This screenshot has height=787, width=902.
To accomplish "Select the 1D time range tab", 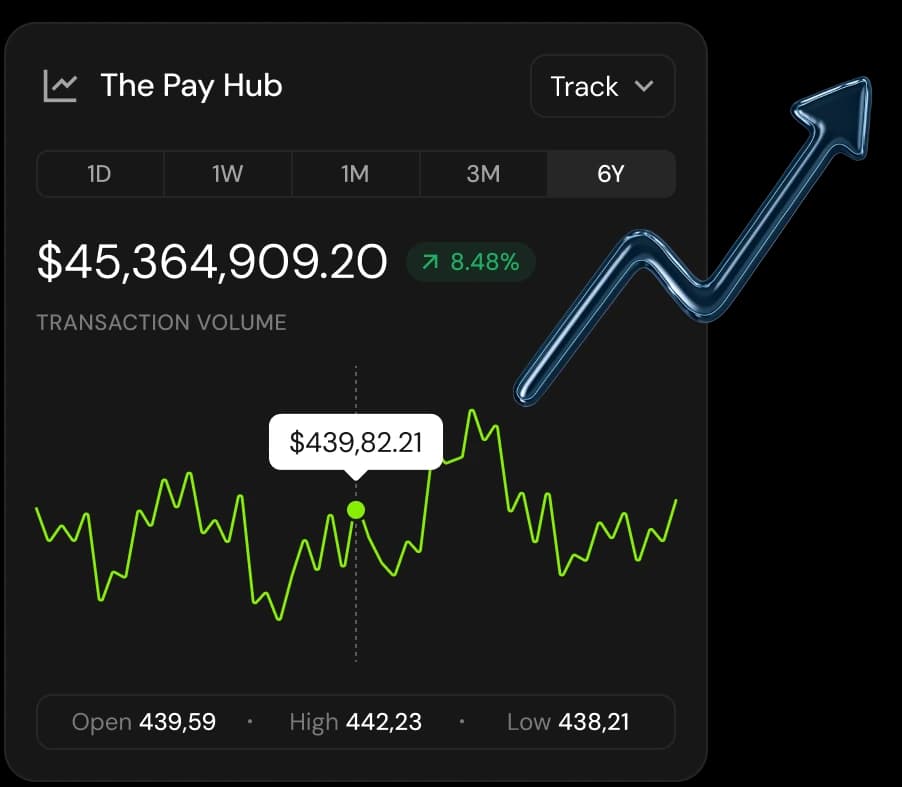I will point(99,174).
